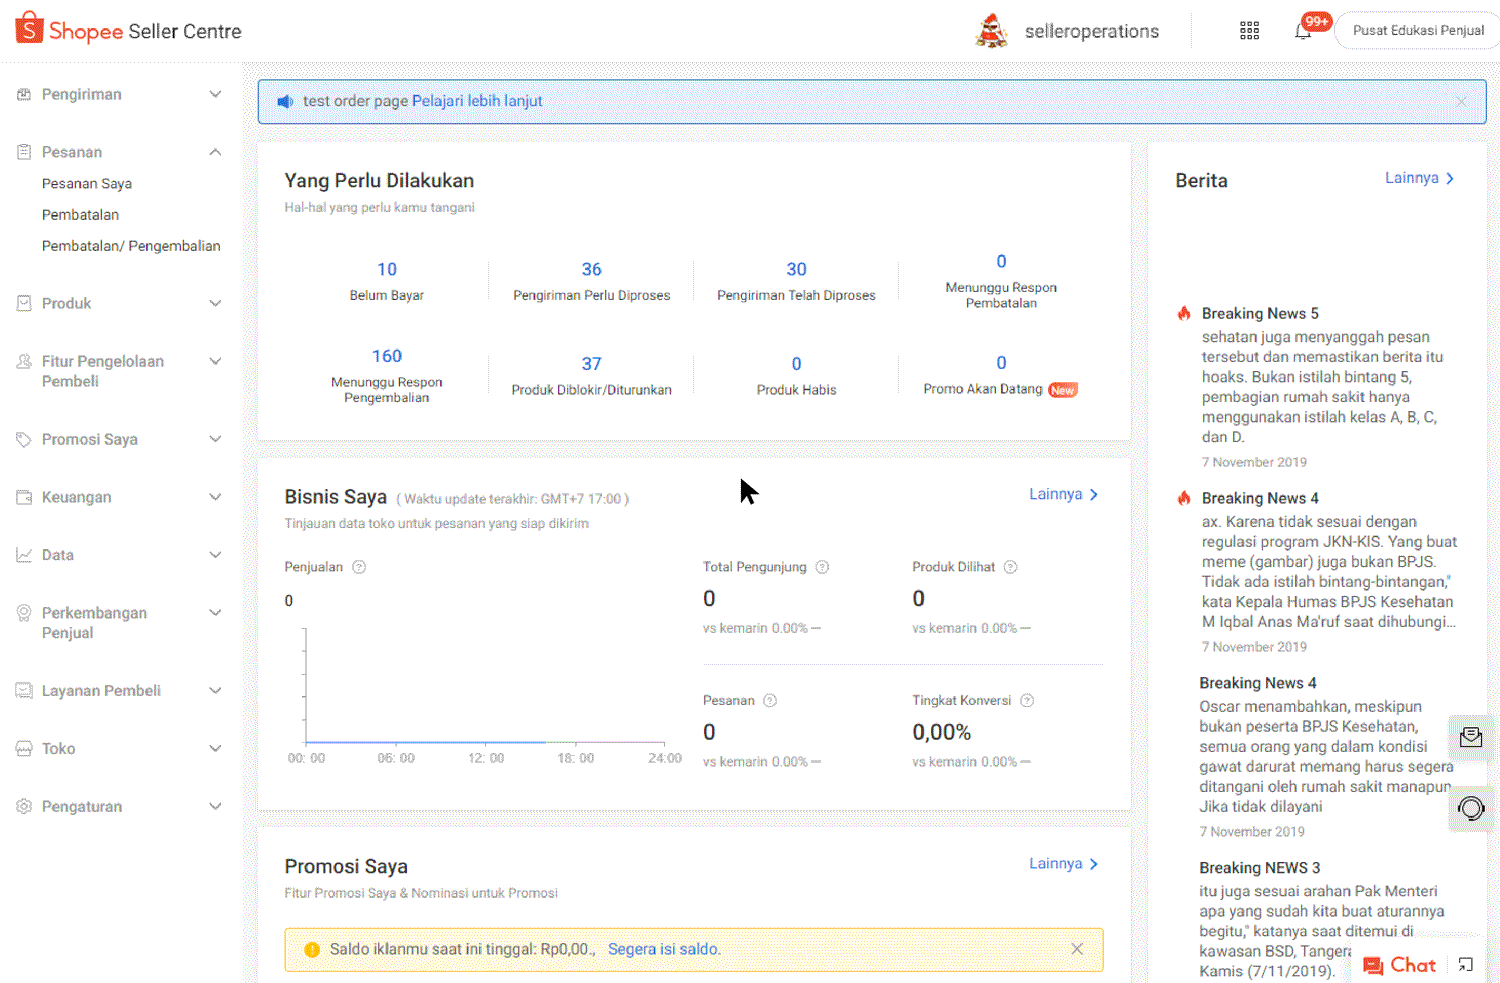The height and width of the screenshot is (983, 1500).
Task: Select Pembatalan/ Pengembalian menu item
Action: 131,246
